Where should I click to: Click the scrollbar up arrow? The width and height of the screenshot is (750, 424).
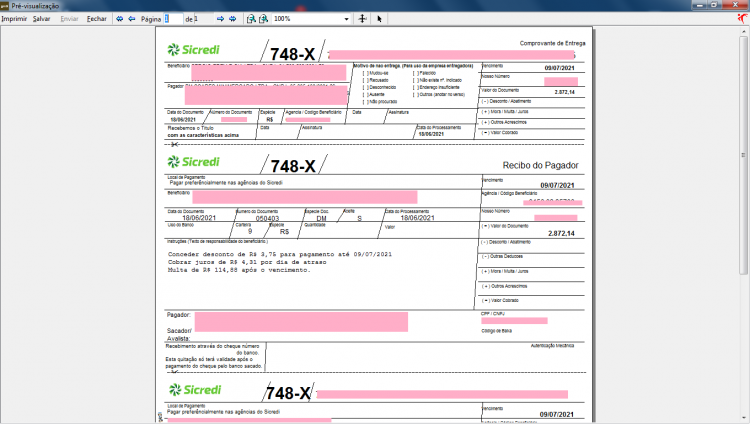pos(744,31)
